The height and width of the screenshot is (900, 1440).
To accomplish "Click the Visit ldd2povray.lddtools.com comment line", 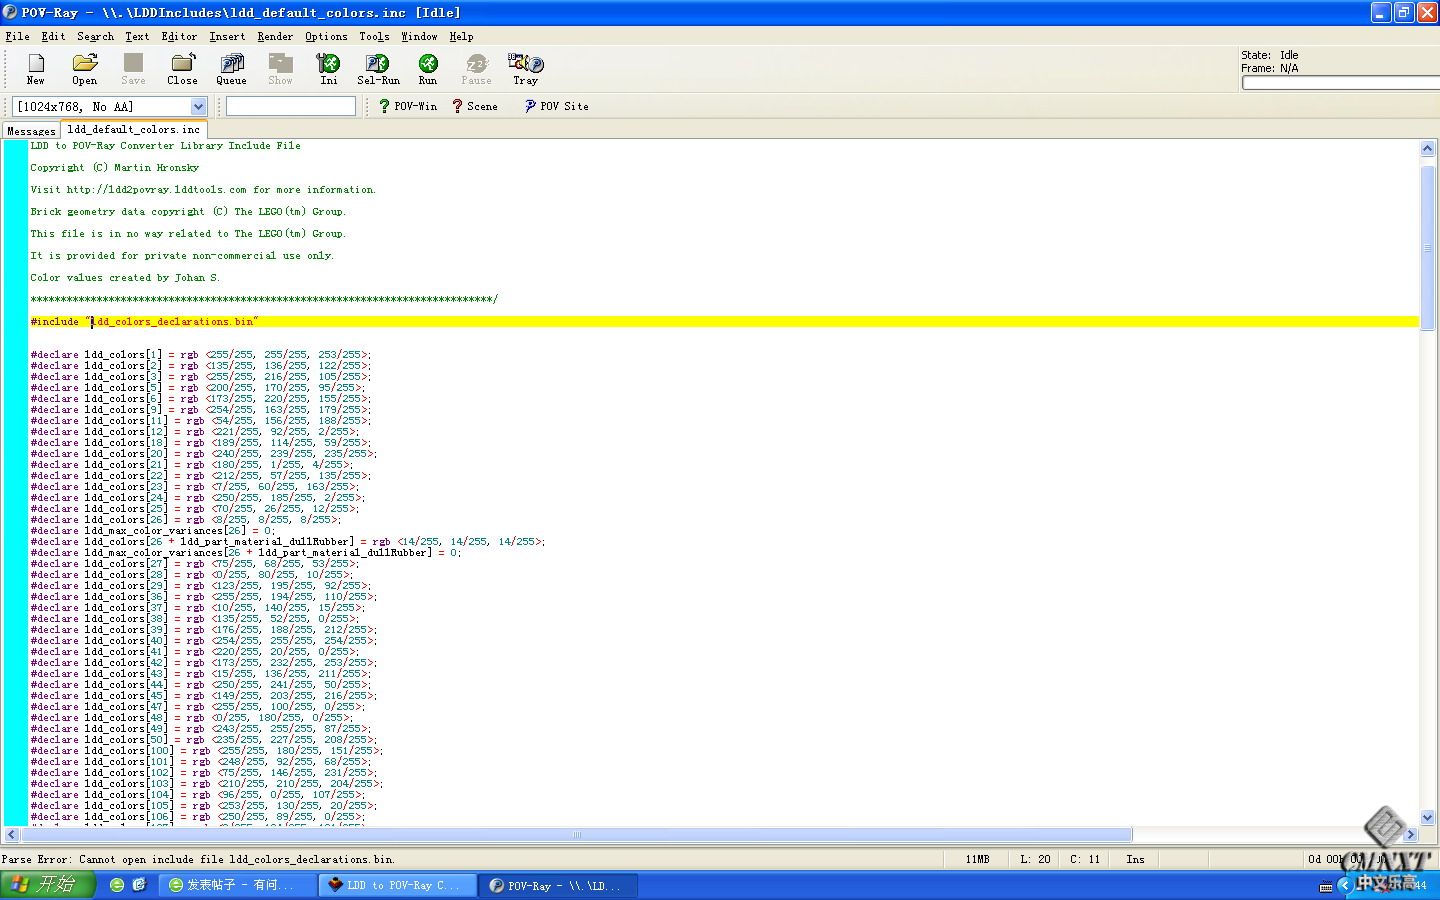I will (203, 190).
